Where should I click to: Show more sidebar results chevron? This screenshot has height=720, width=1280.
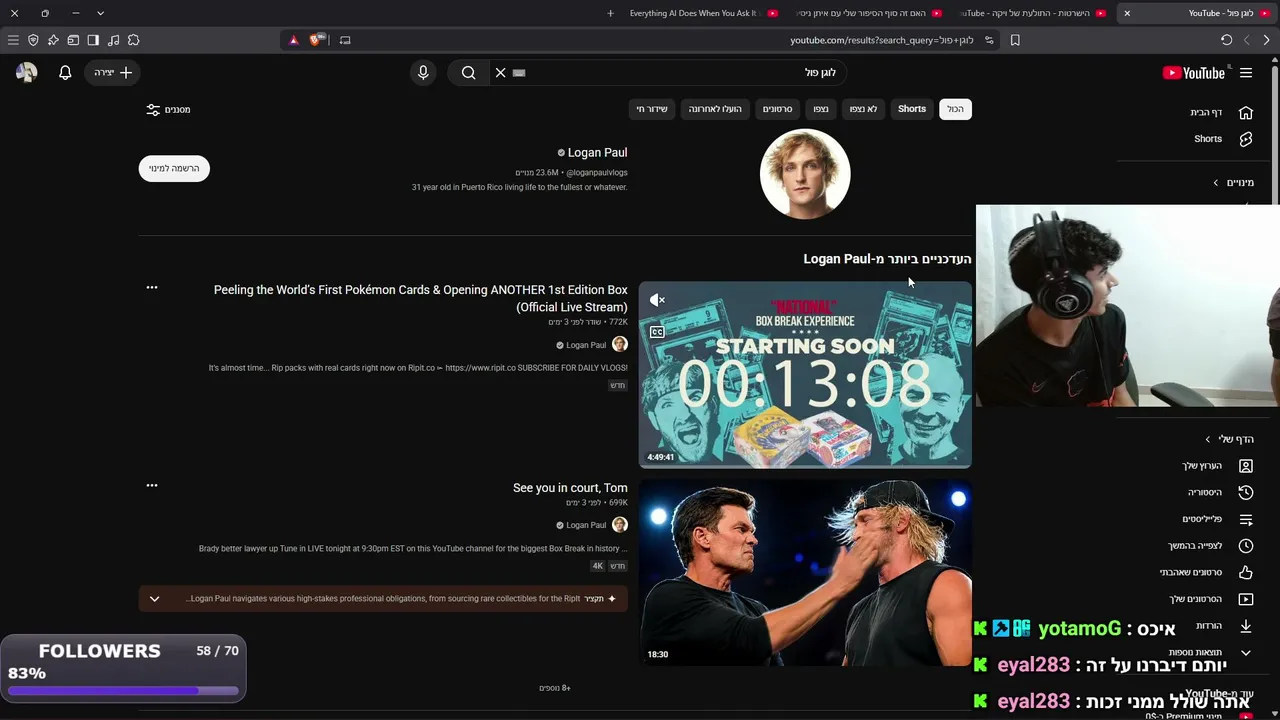[1246, 653]
